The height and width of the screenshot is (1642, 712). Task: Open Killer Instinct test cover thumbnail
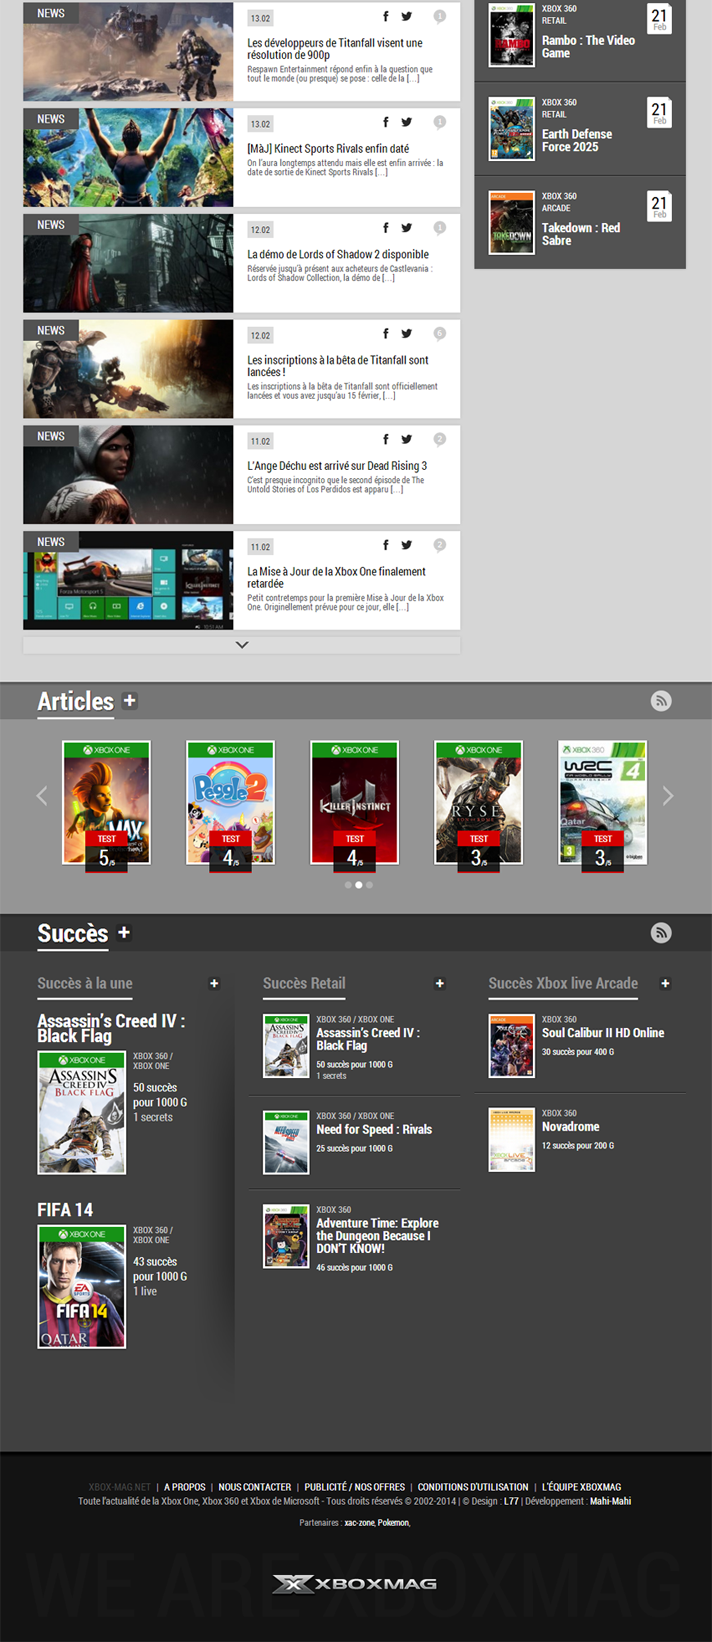coord(355,803)
